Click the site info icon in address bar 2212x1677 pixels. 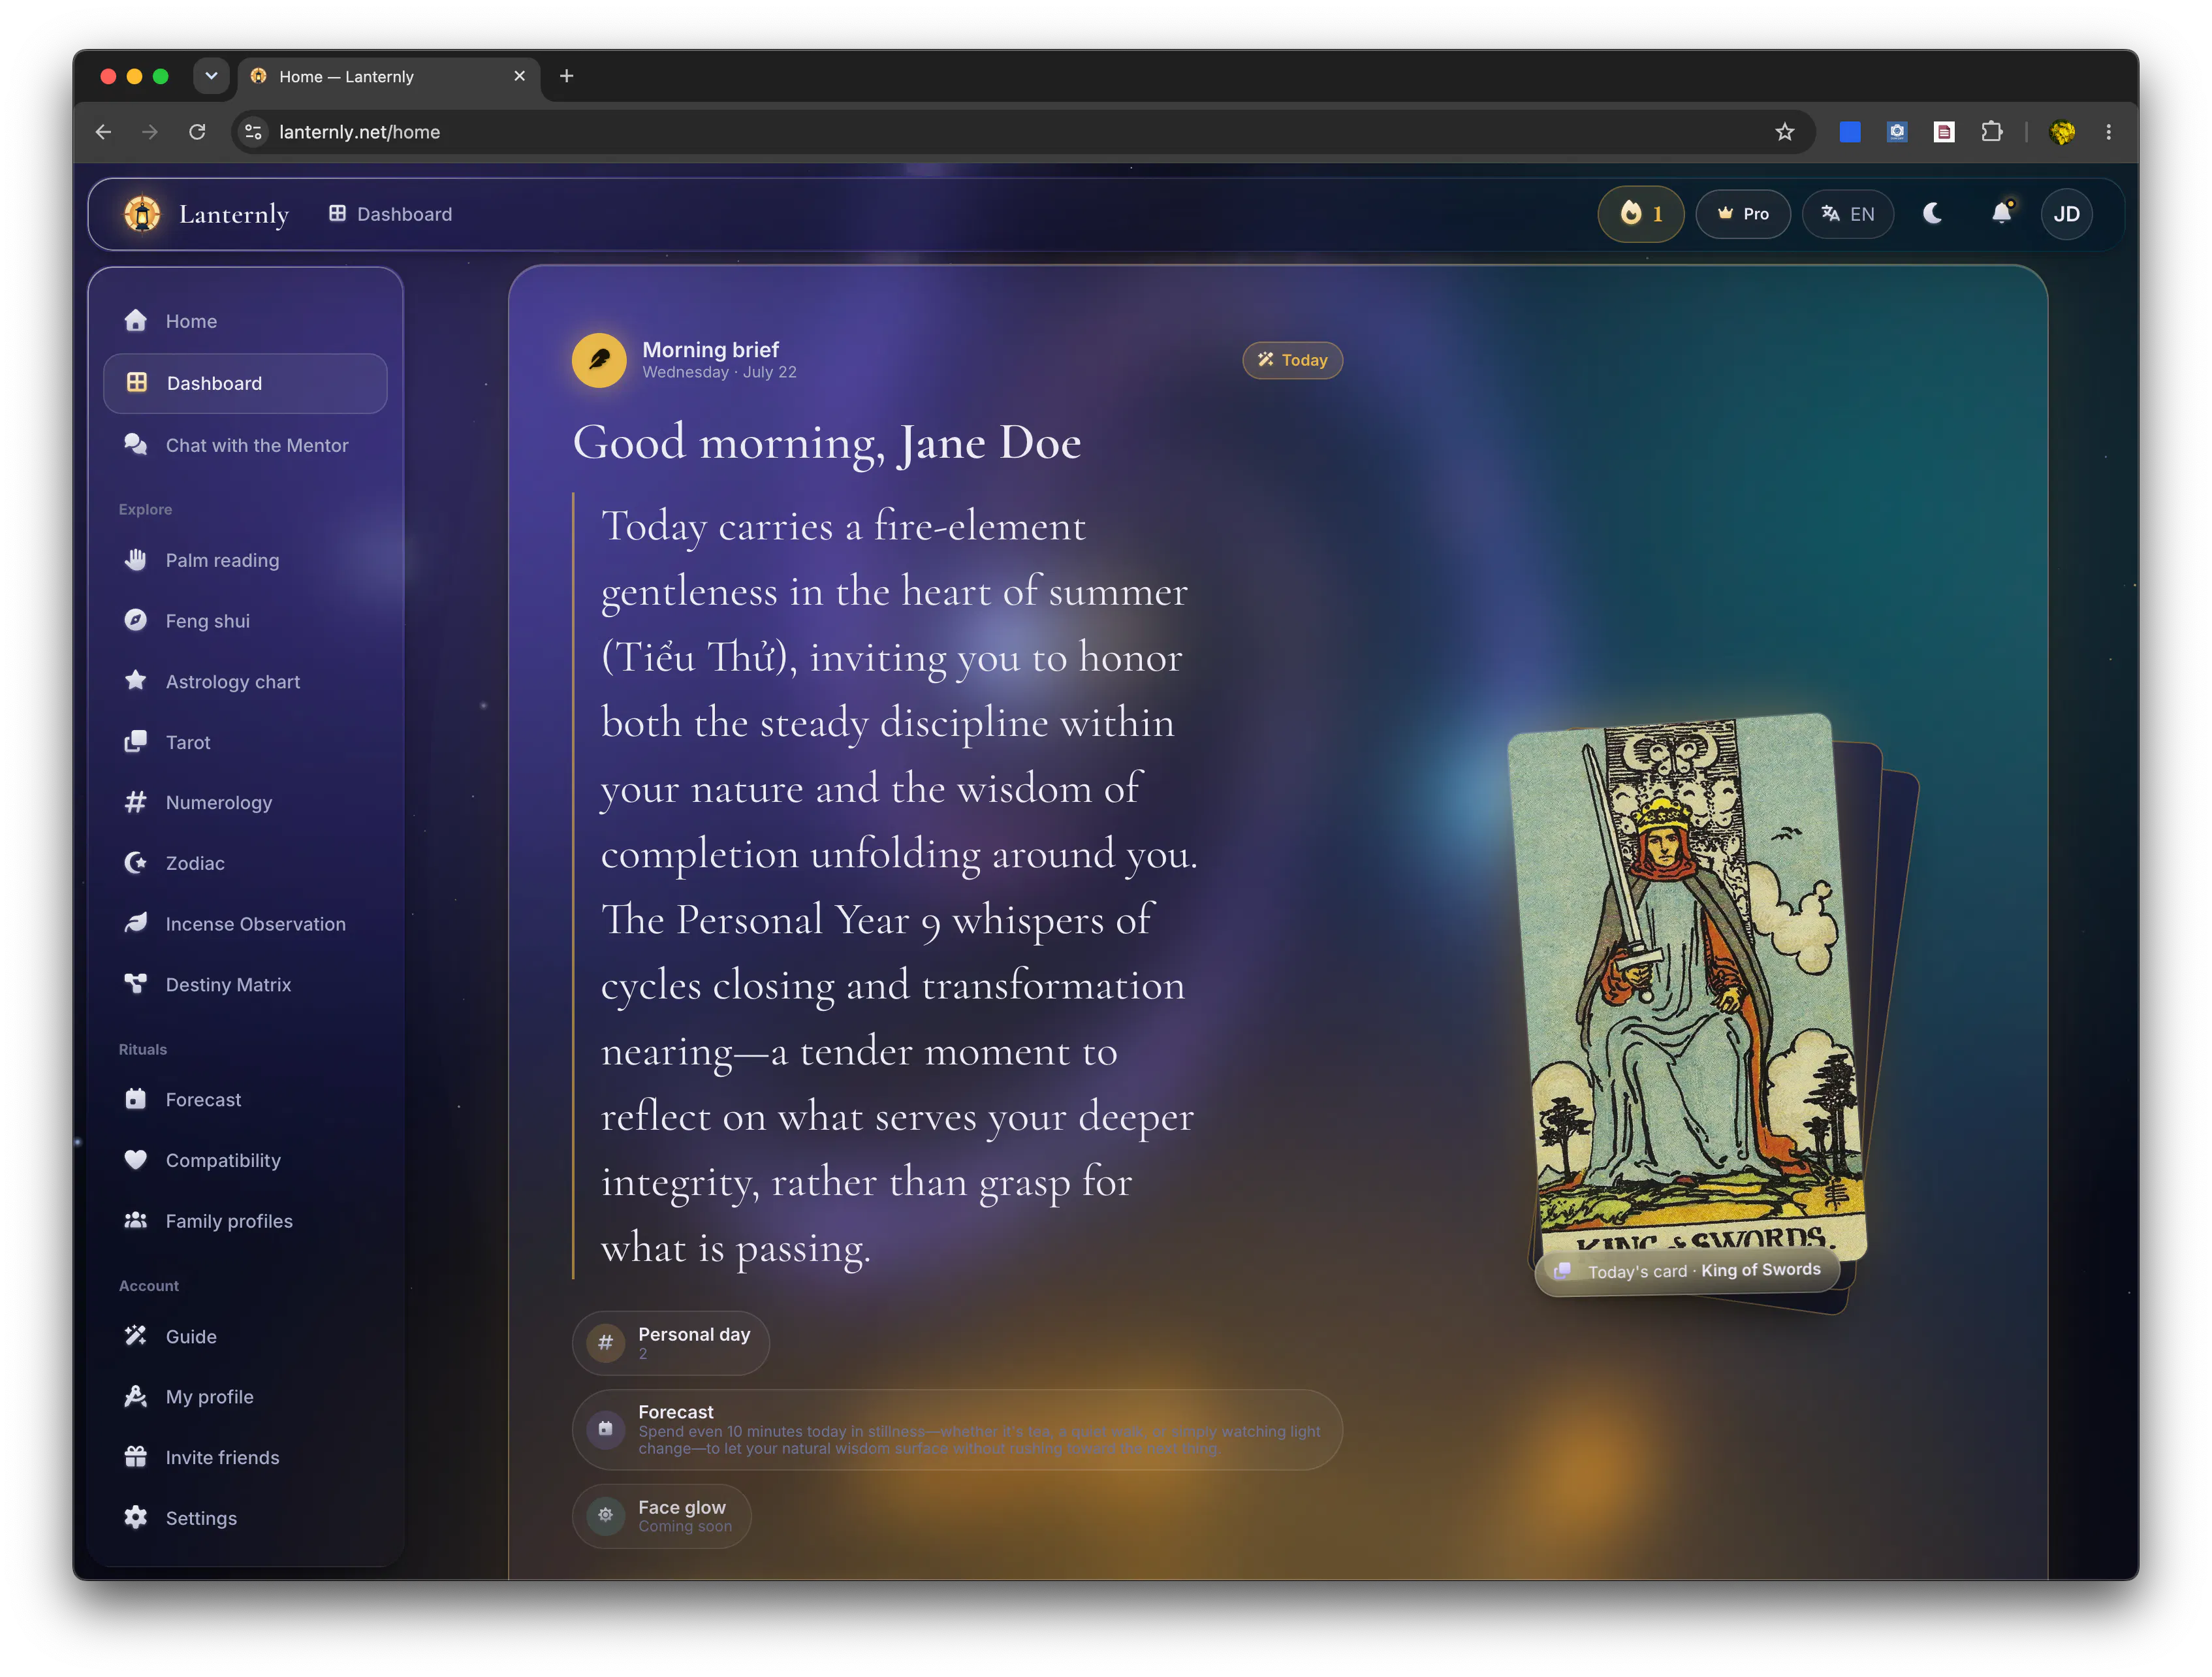pos(254,132)
